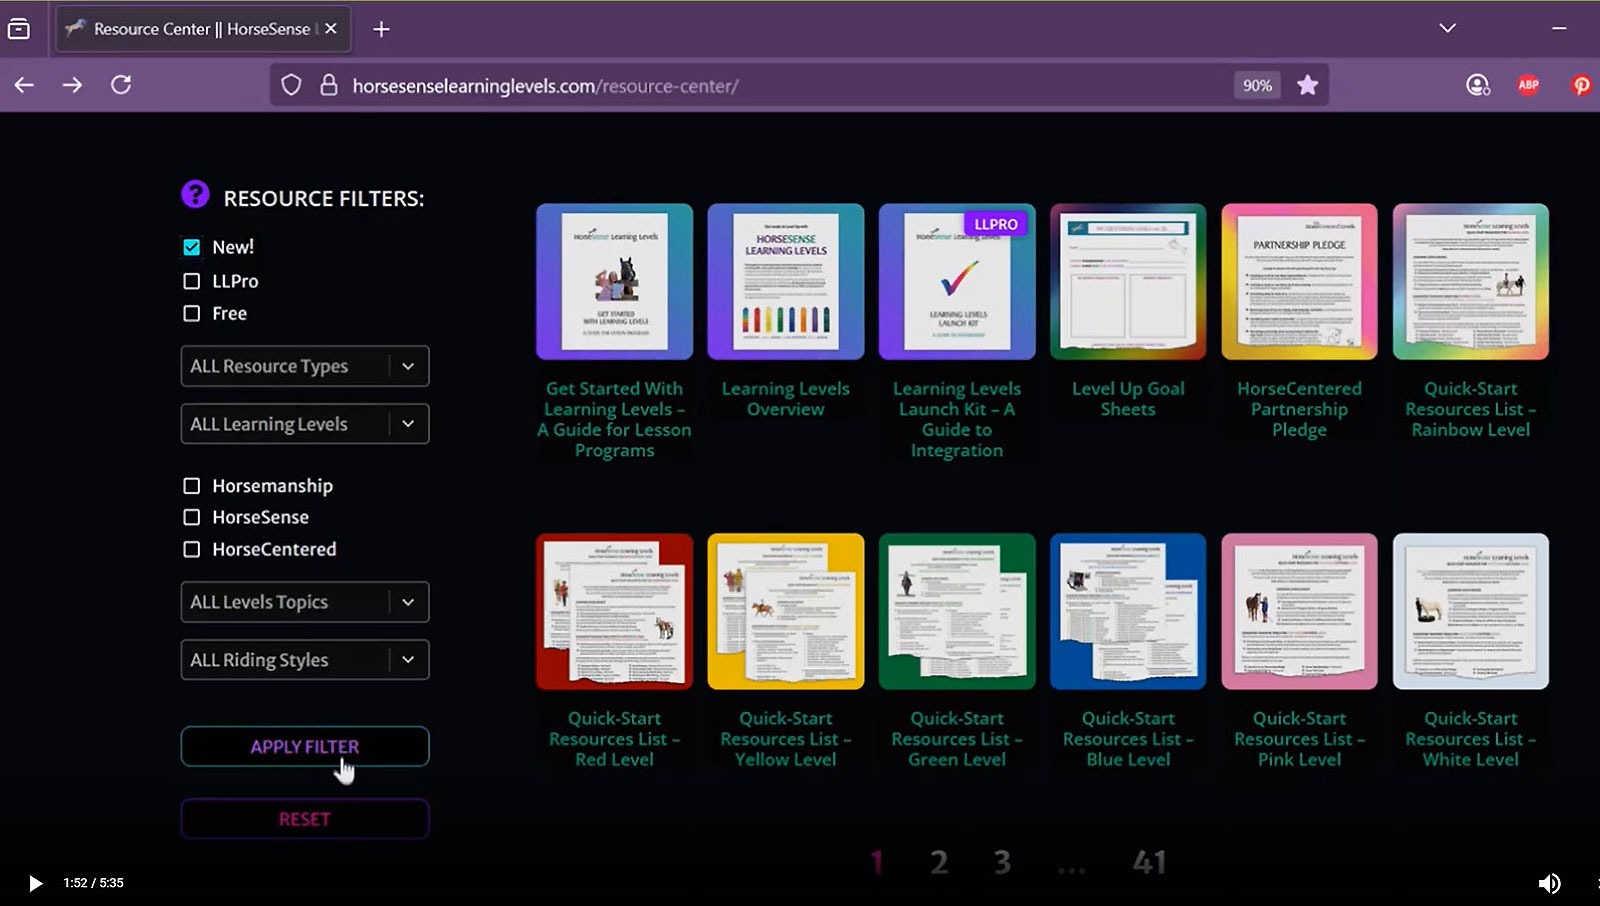Click the tab list chevron
This screenshot has width=1600, height=906.
pos(1447,28)
